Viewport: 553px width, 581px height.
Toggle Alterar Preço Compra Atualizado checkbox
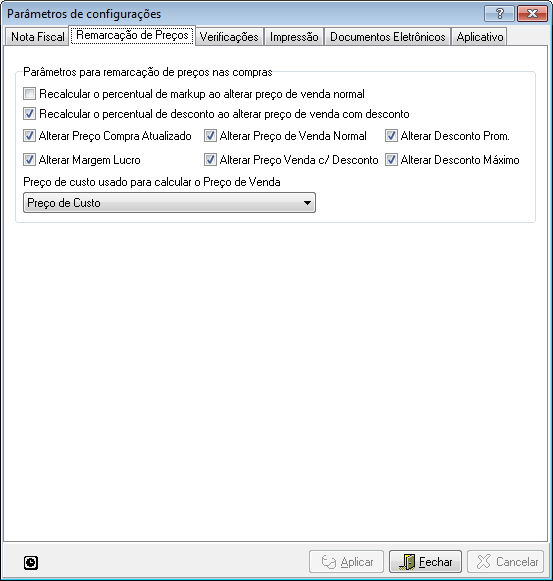29,136
